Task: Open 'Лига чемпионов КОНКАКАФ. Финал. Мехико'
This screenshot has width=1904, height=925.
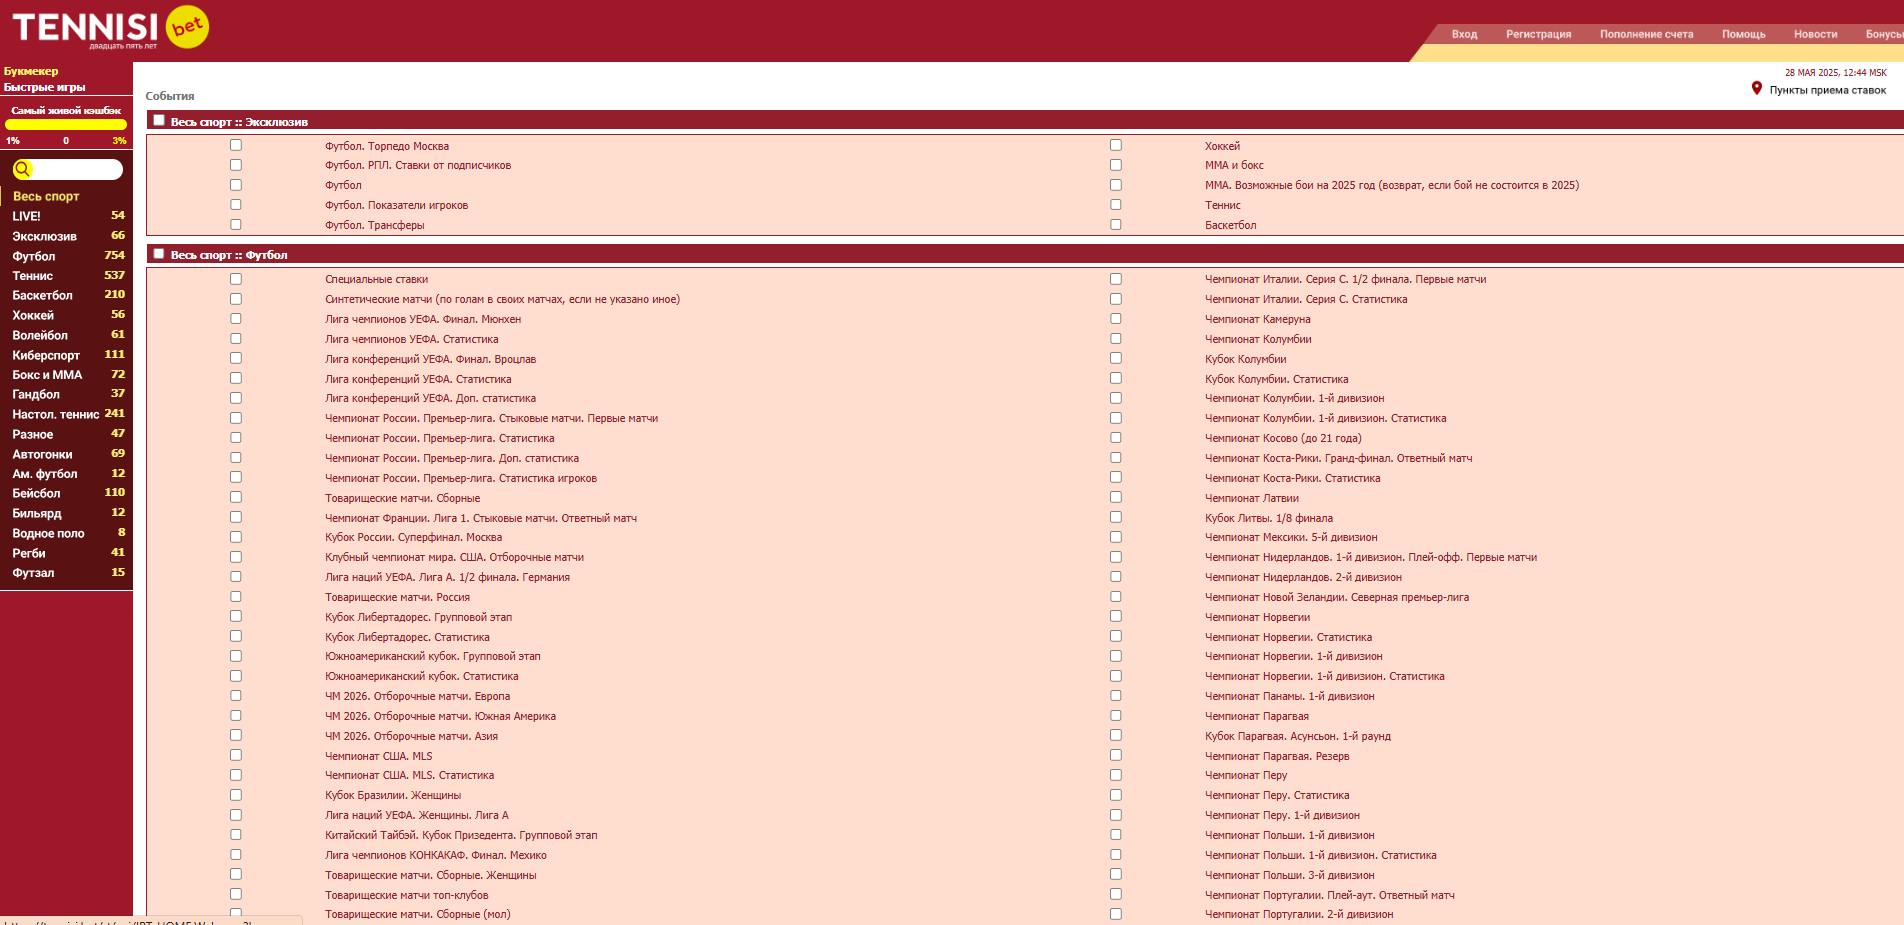Action: click(436, 855)
